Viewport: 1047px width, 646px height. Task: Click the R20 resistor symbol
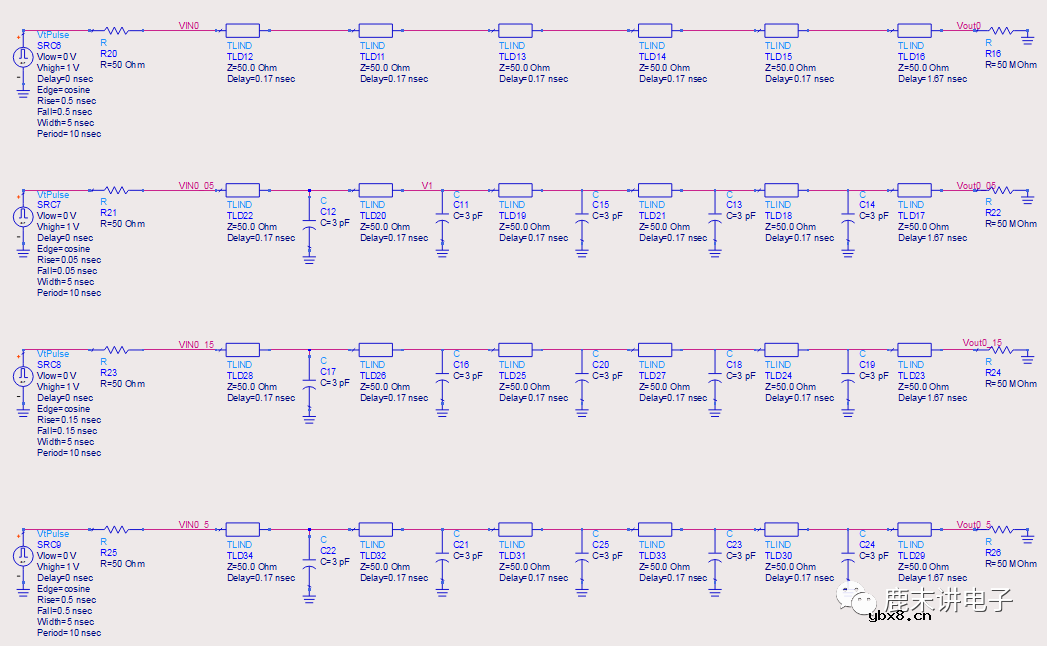point(116,30)
